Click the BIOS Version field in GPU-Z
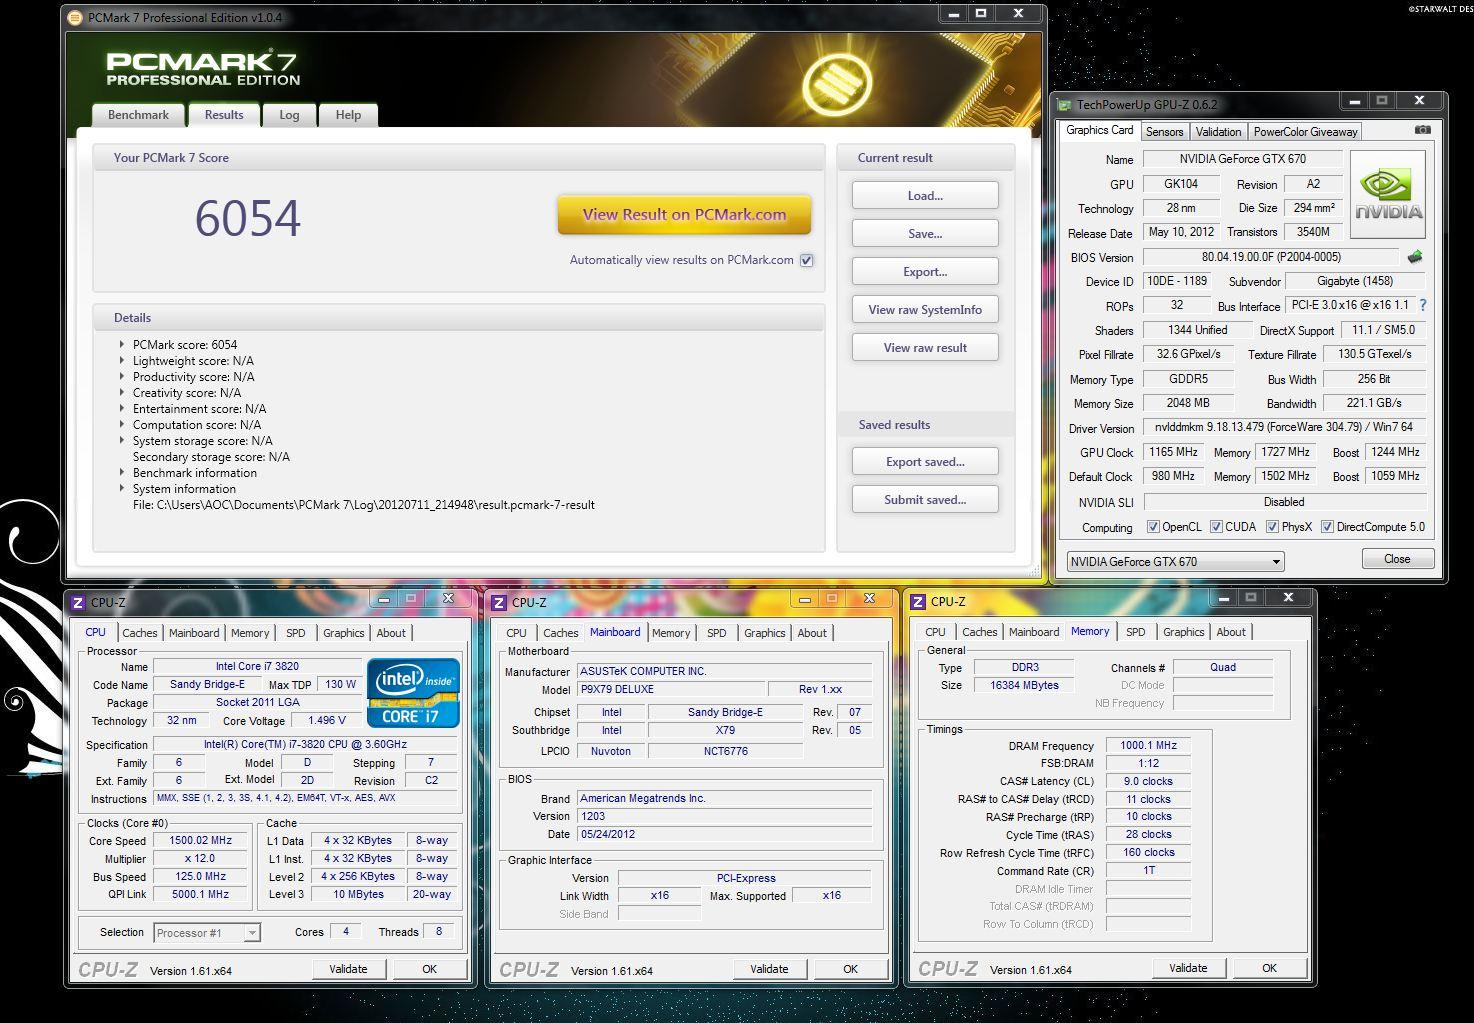Screen dimensions: 1474x1023 pos(1271,257)
